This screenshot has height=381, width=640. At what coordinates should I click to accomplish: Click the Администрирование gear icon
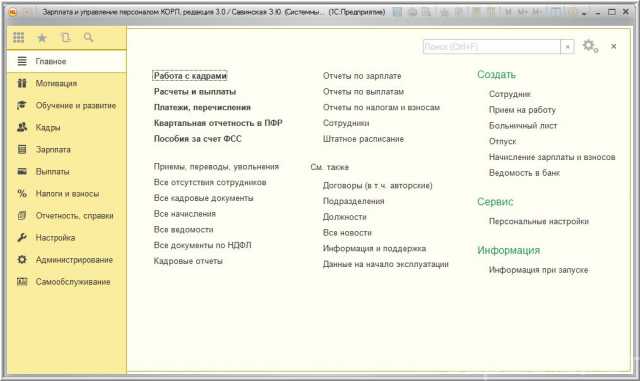click(x=22, y=260)
